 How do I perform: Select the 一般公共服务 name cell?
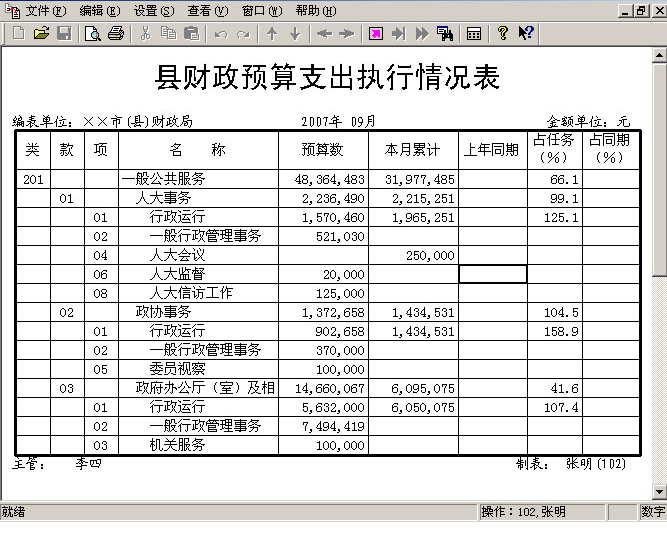tap(198, 179)
